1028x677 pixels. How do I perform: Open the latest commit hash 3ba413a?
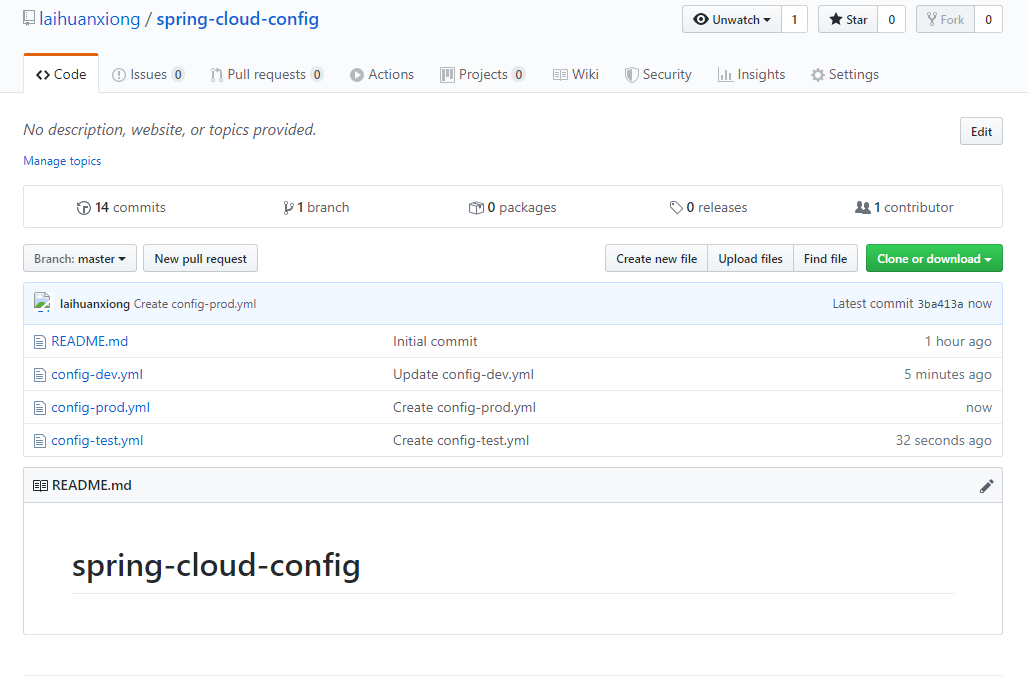[940, 303]
